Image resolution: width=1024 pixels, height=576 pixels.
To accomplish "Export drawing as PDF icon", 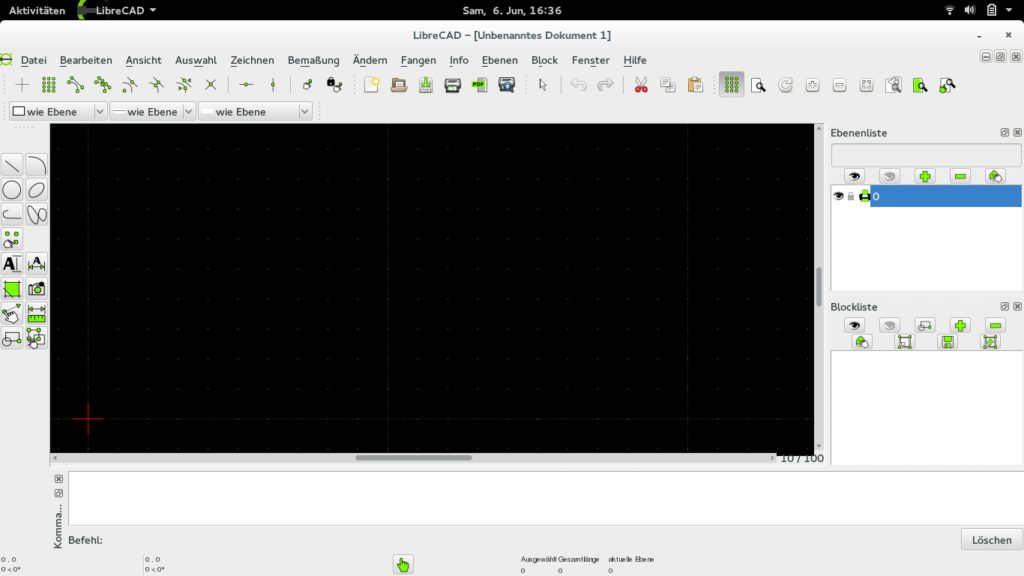I will coord(479,85).
